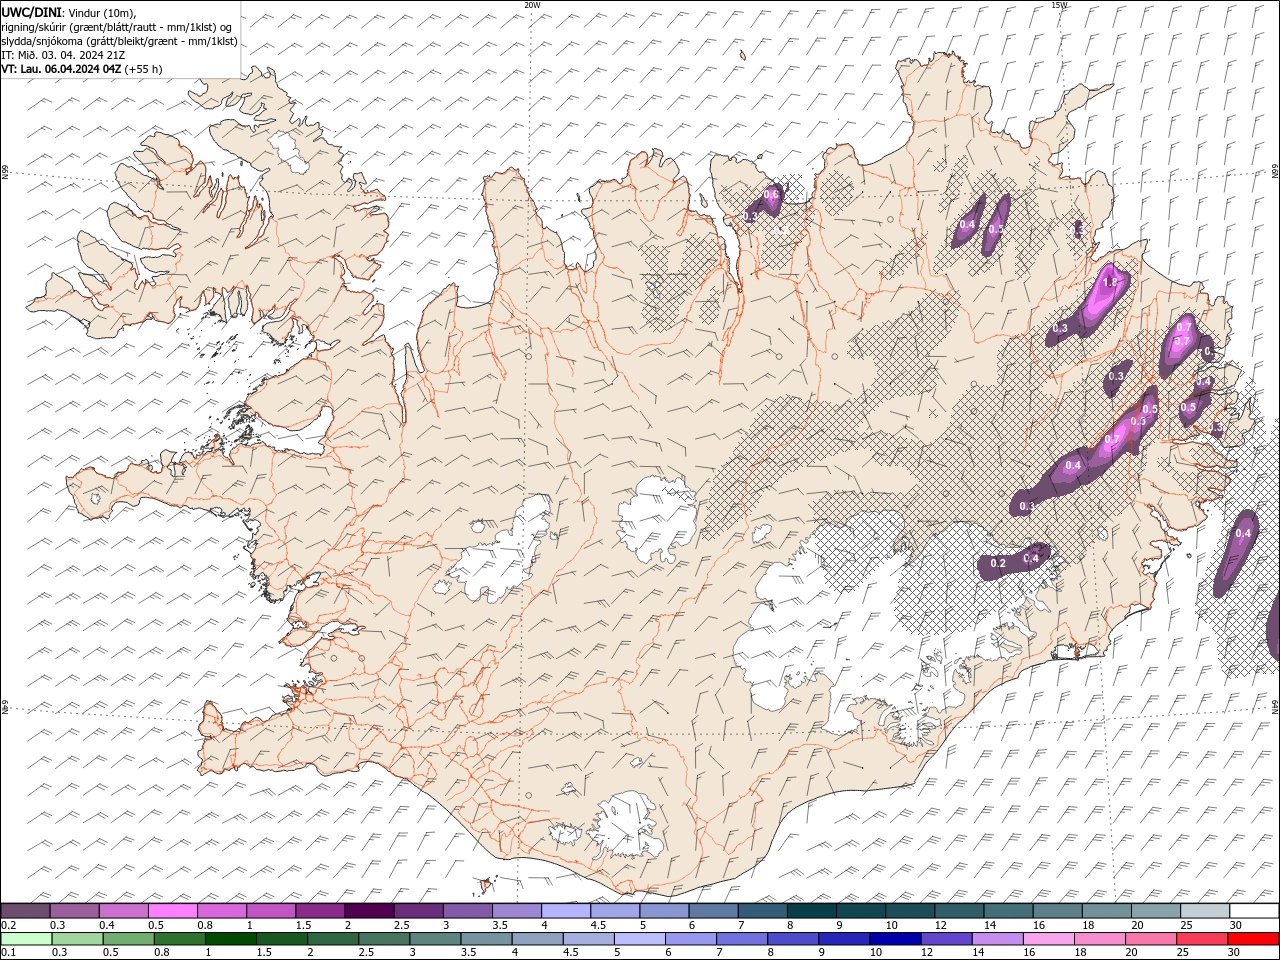Select the deep blue 10 rain legend swatch
The height and width of the screenshot is (960, 1280).
click(895, 939)
